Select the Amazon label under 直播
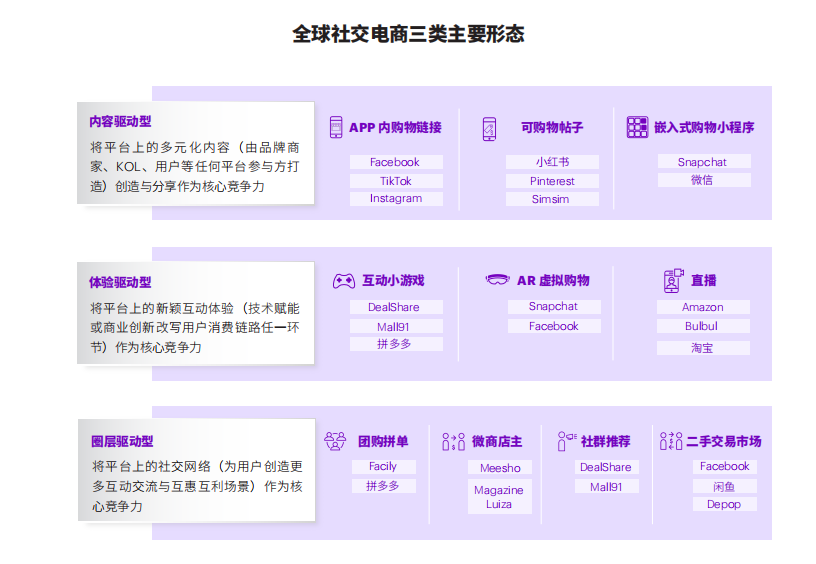 pyautogui.click(x=702, y=307)
